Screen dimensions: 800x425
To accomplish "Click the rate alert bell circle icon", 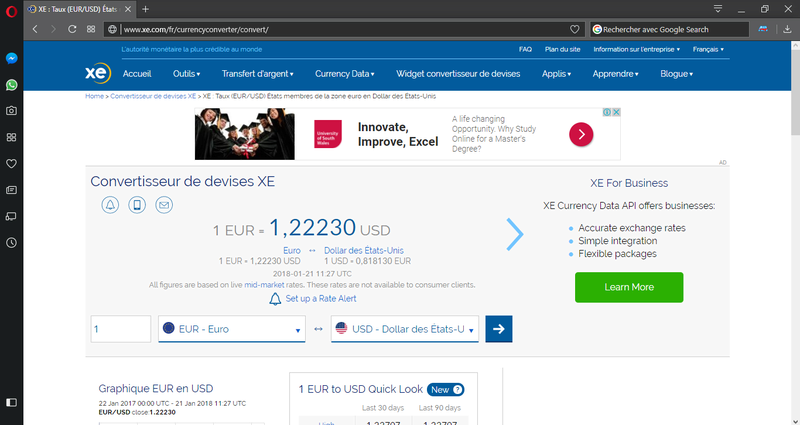I will coord(110,205).
